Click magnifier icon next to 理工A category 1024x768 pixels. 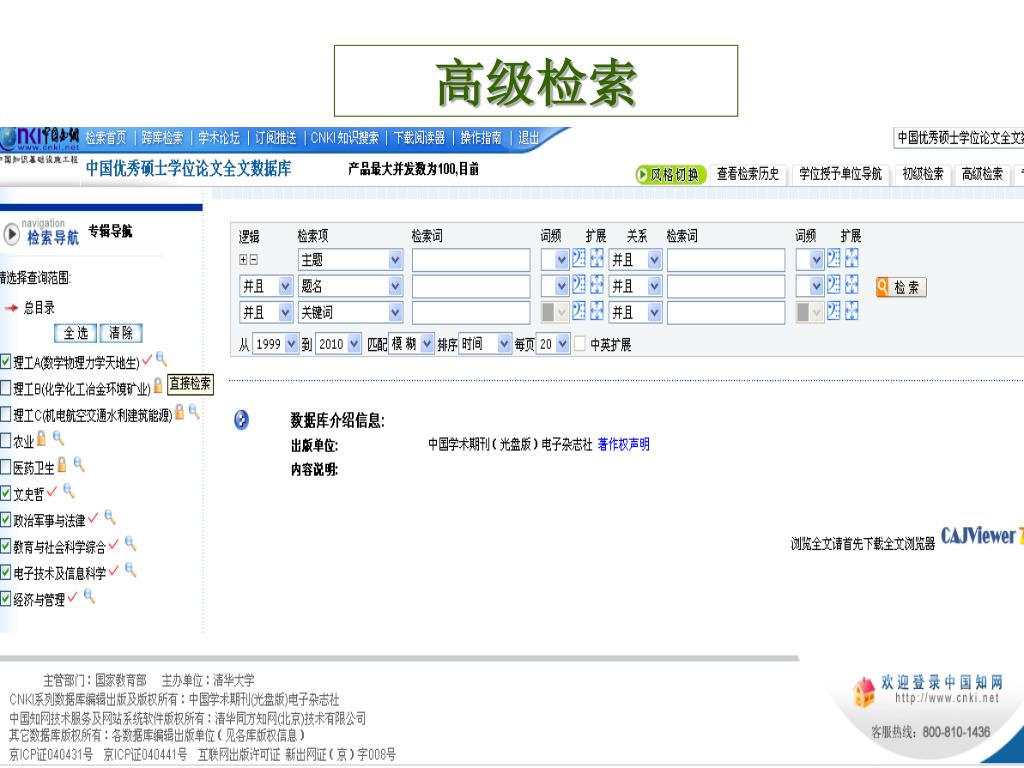(x=161, y=359)
